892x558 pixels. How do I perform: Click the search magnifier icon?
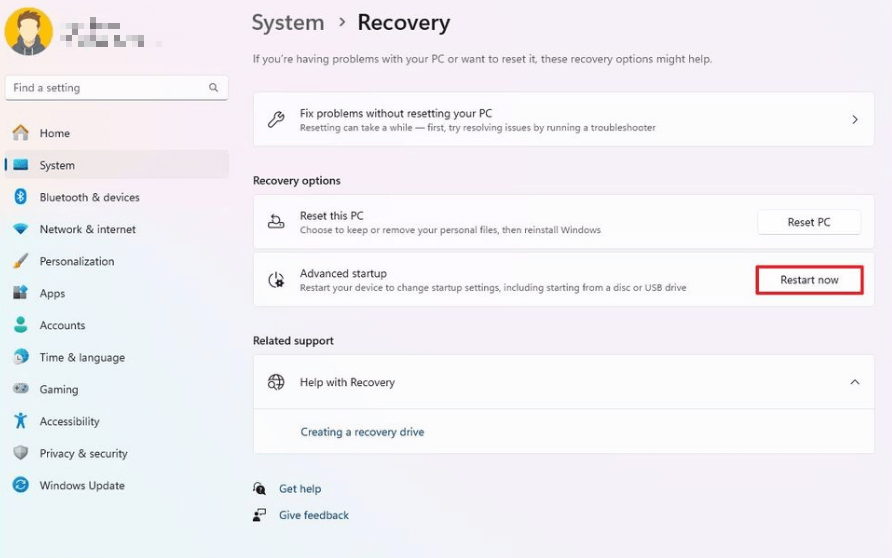(x=213, y=88)
